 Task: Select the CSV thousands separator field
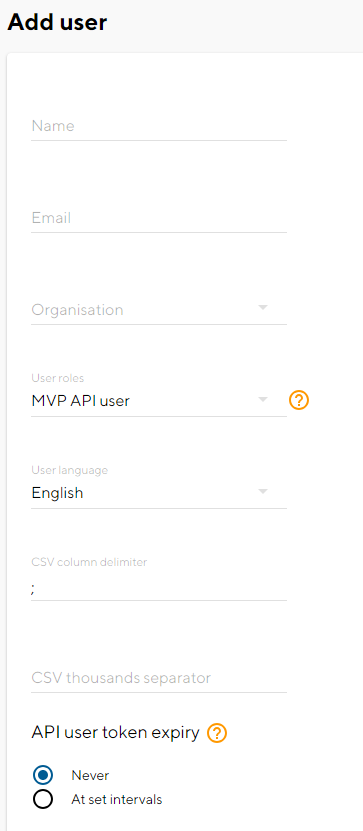tap(159, 678)
